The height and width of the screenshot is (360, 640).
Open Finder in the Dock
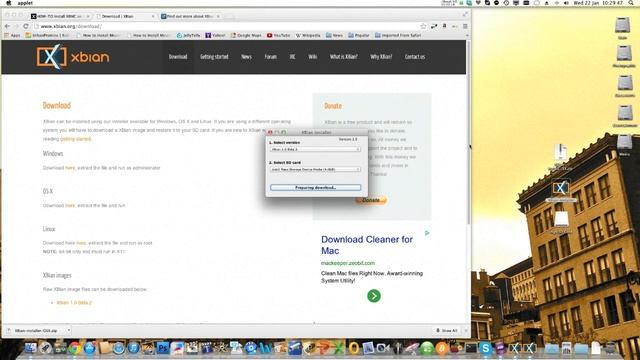coord(31,348)
